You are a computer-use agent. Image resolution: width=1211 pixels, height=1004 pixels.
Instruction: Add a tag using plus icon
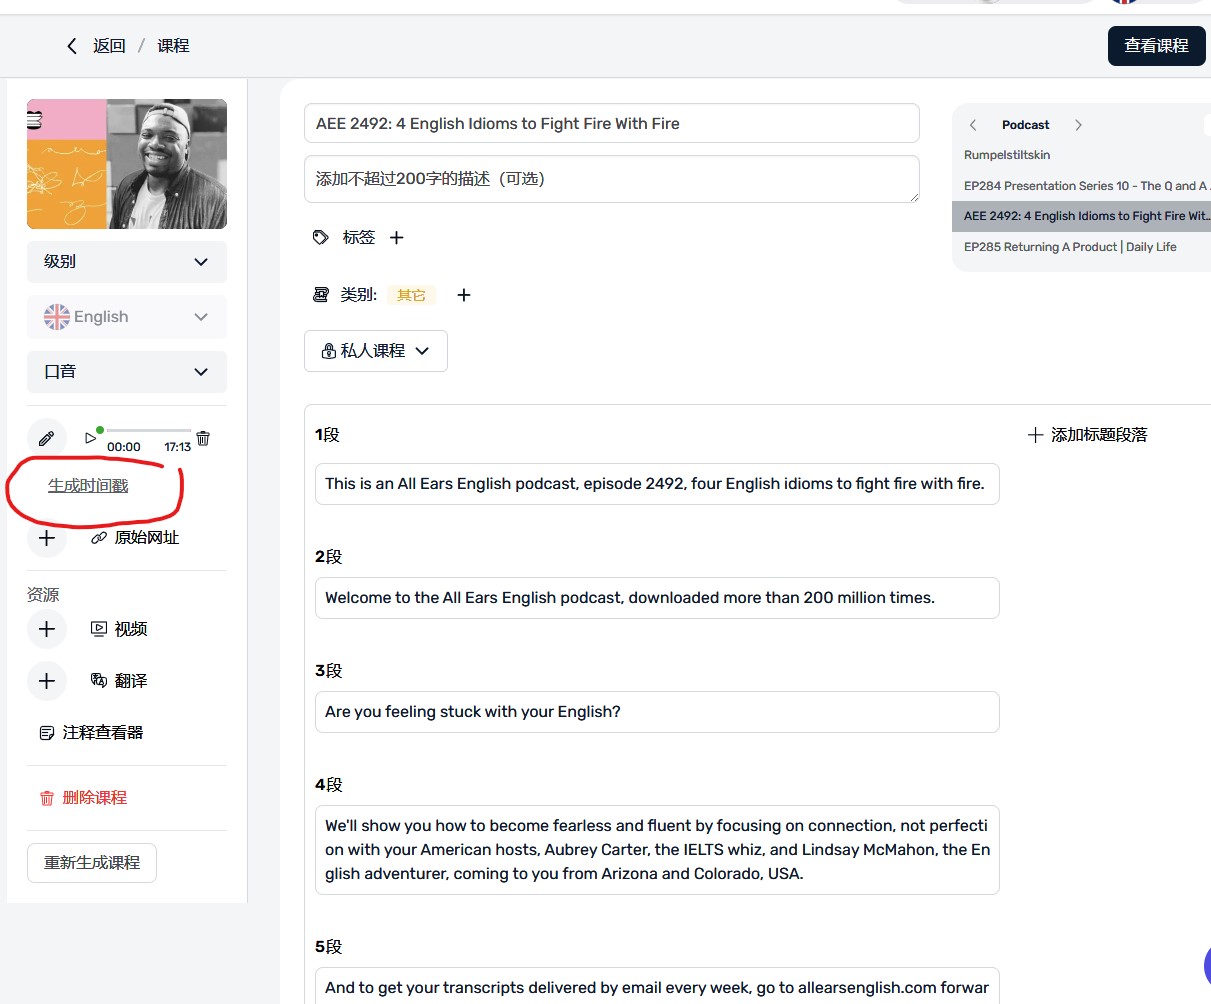[x=397, y=237]
